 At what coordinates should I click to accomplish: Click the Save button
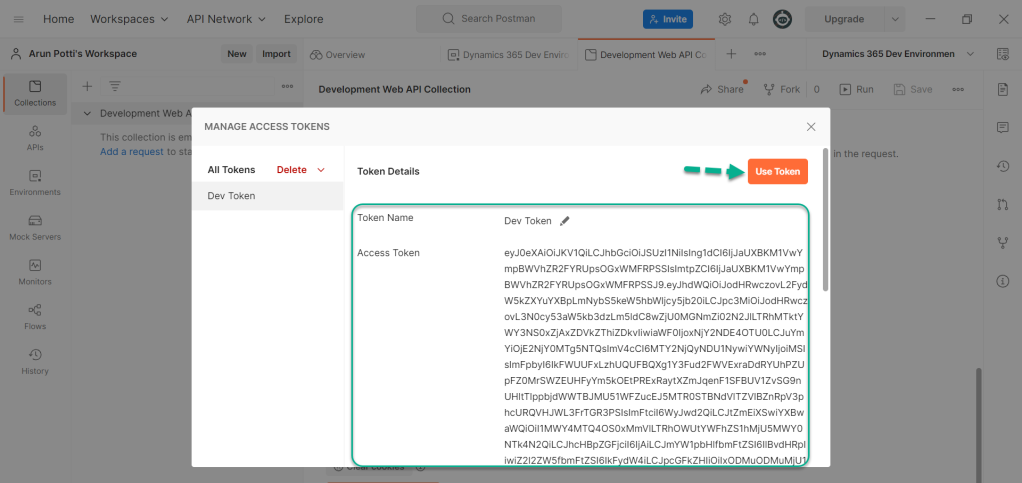[x=913, y=89]
